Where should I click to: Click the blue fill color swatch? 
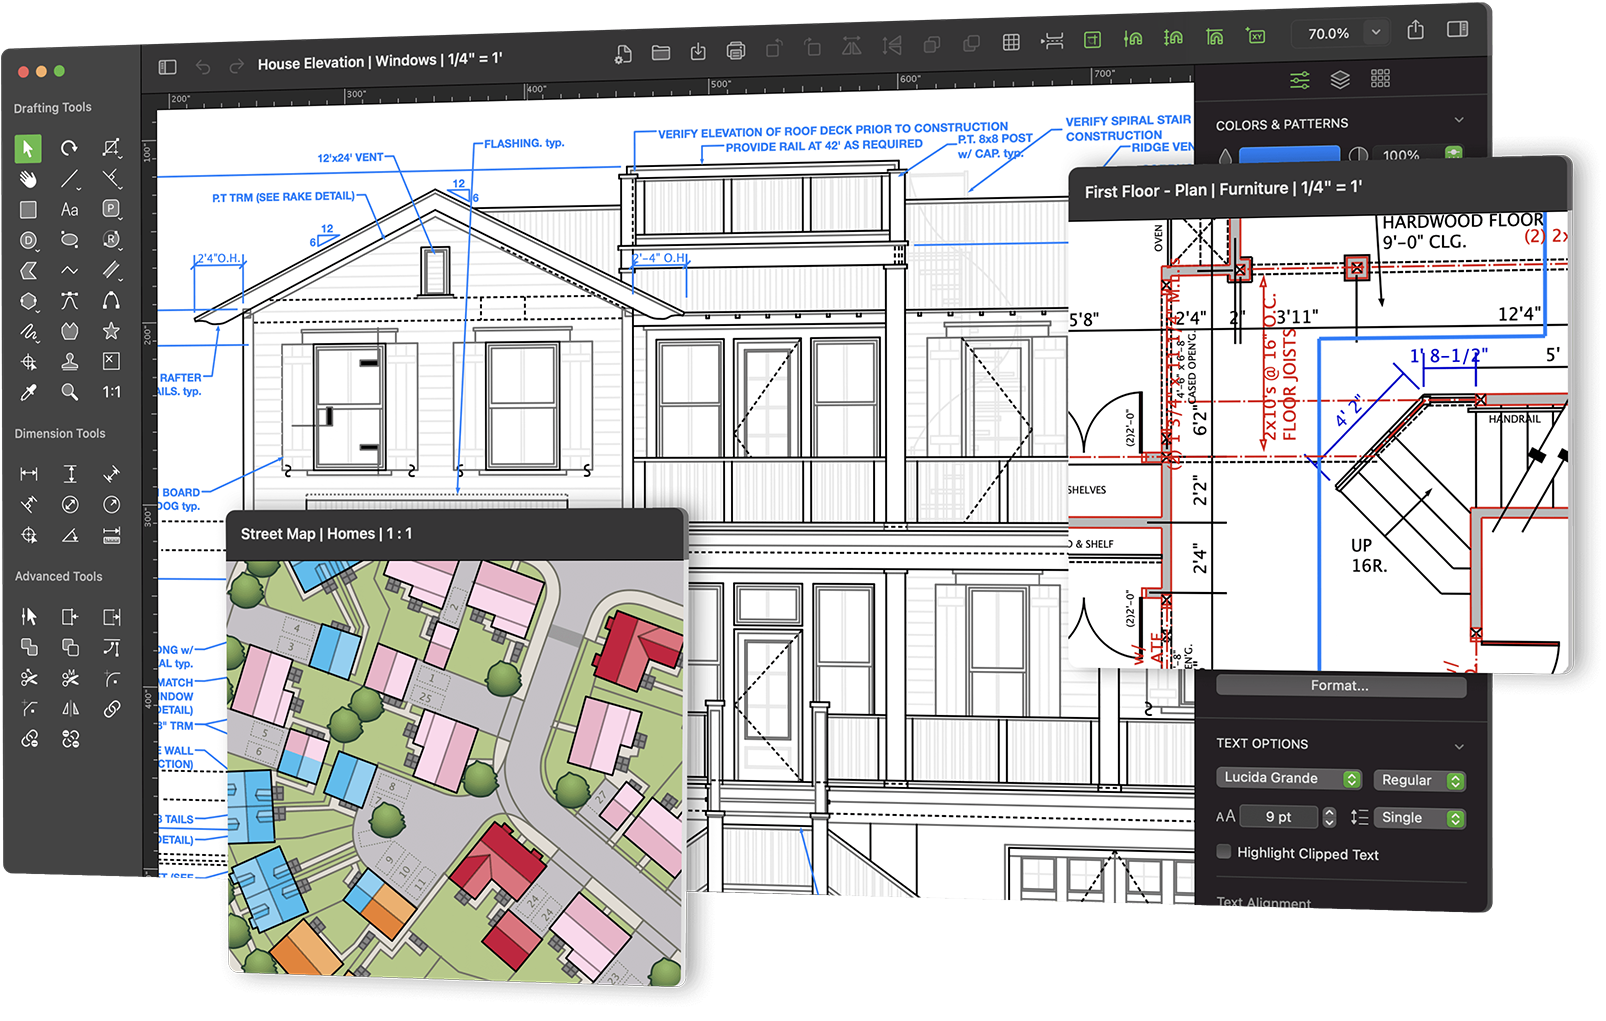pyautogui.click(x=1288, y=154)
